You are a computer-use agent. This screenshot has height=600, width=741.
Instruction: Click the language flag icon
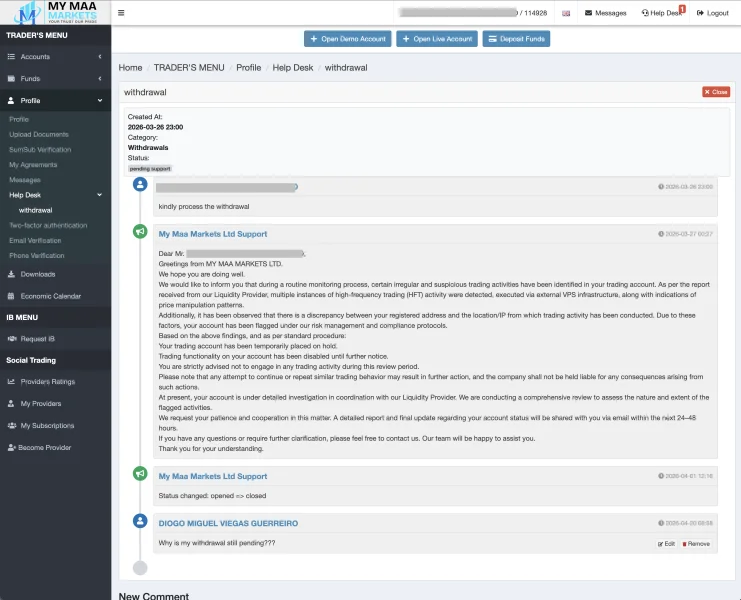click(x=567, y=13)
